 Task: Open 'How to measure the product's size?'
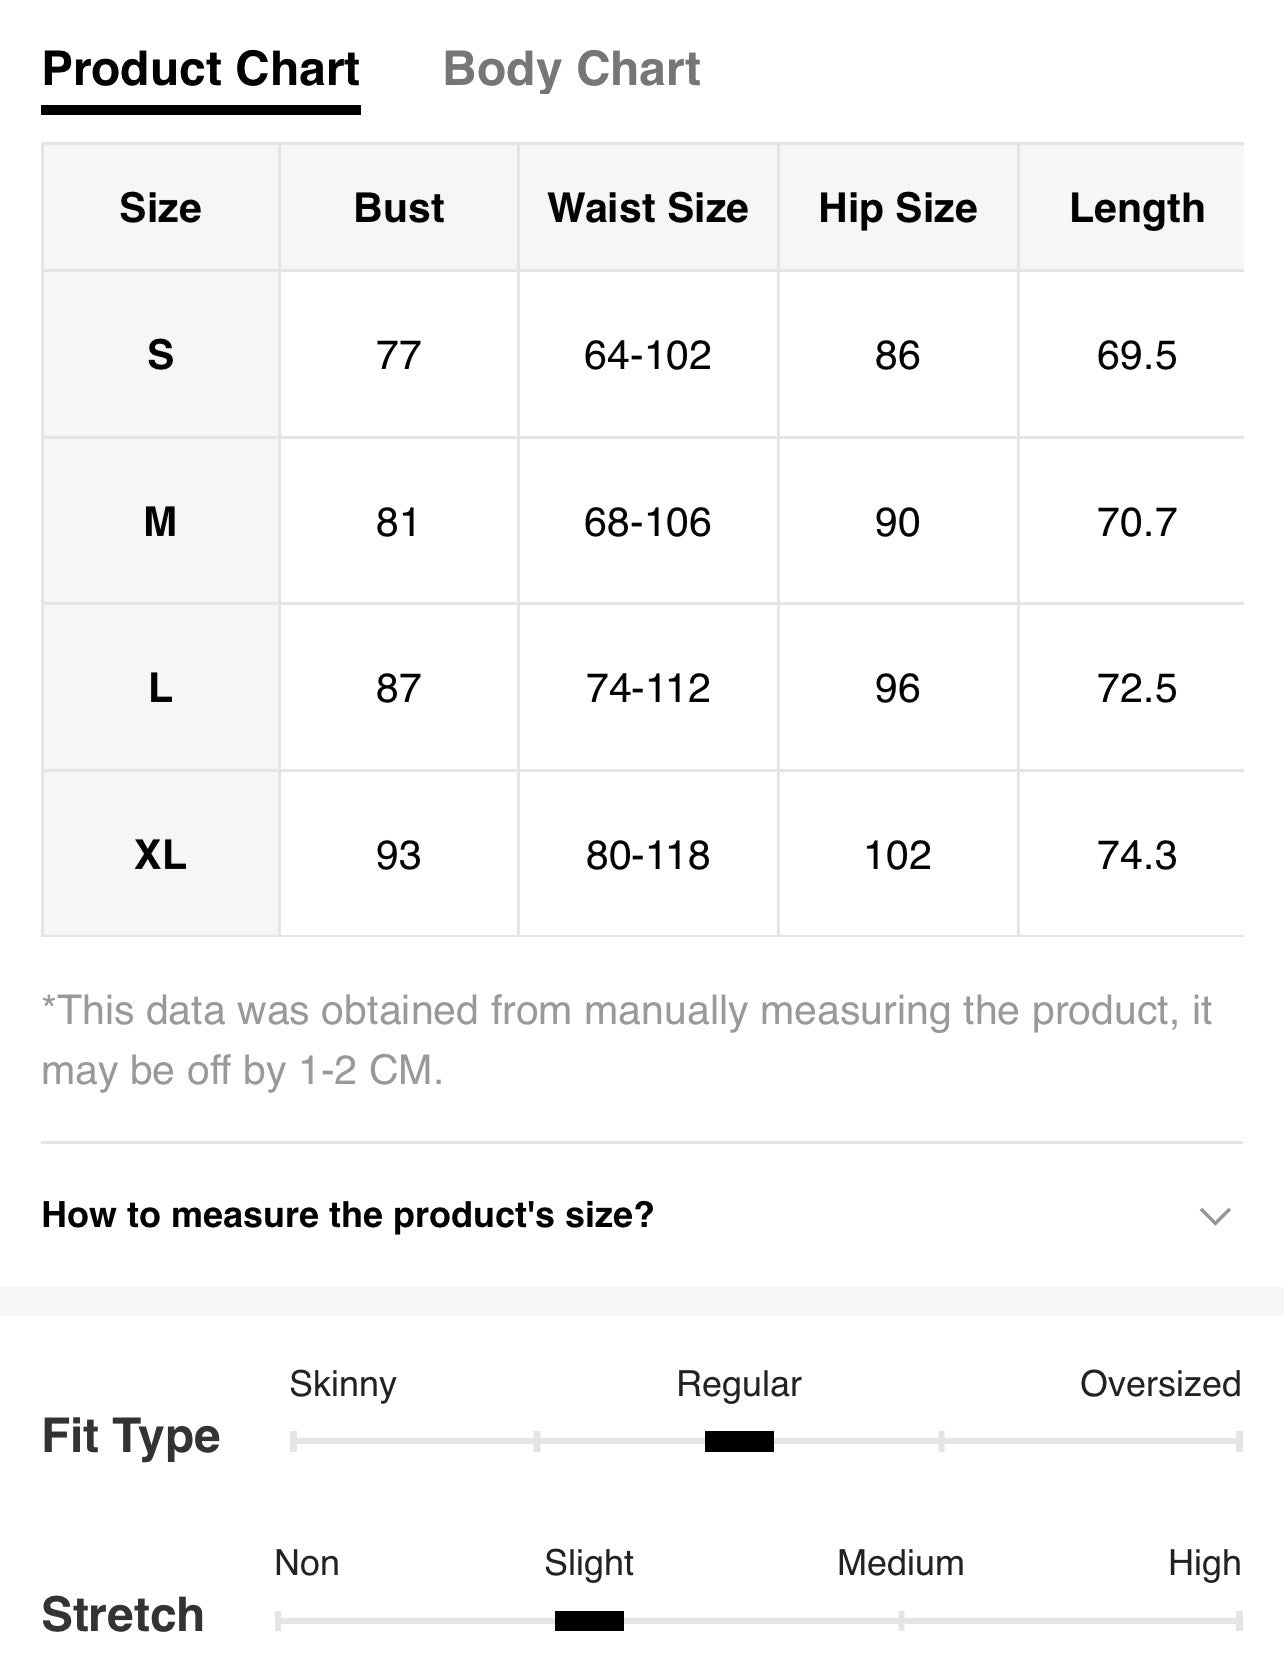pos(347,1215)
